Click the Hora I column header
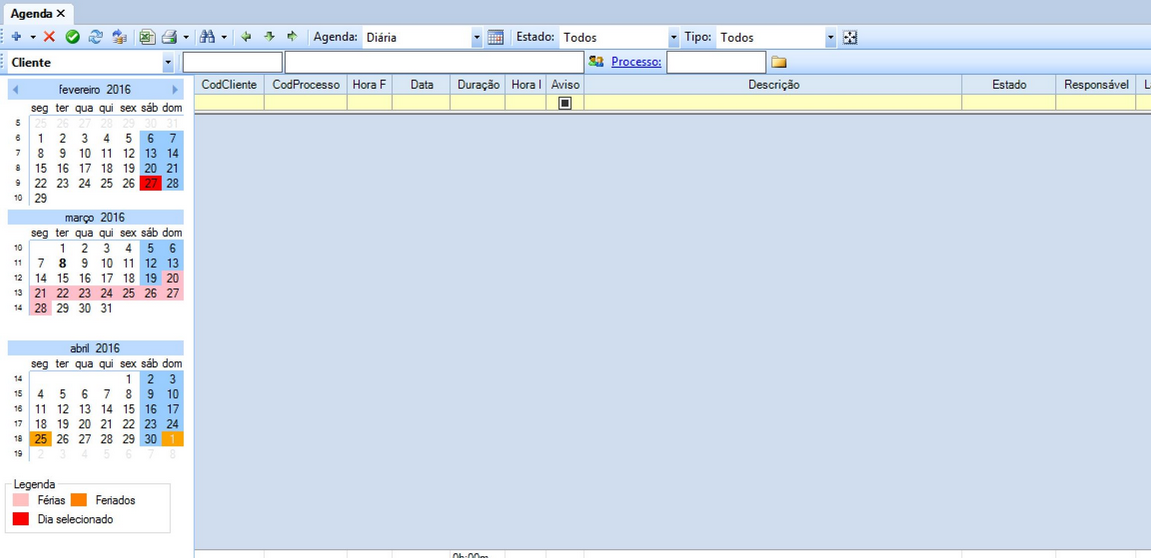1151x558 pixels. coord(526,84)
